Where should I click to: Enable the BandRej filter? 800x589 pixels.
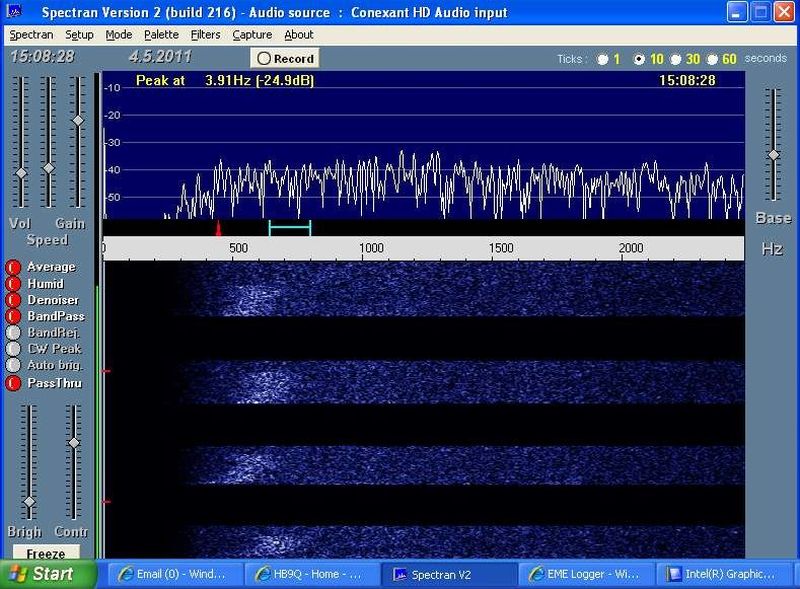13,333
